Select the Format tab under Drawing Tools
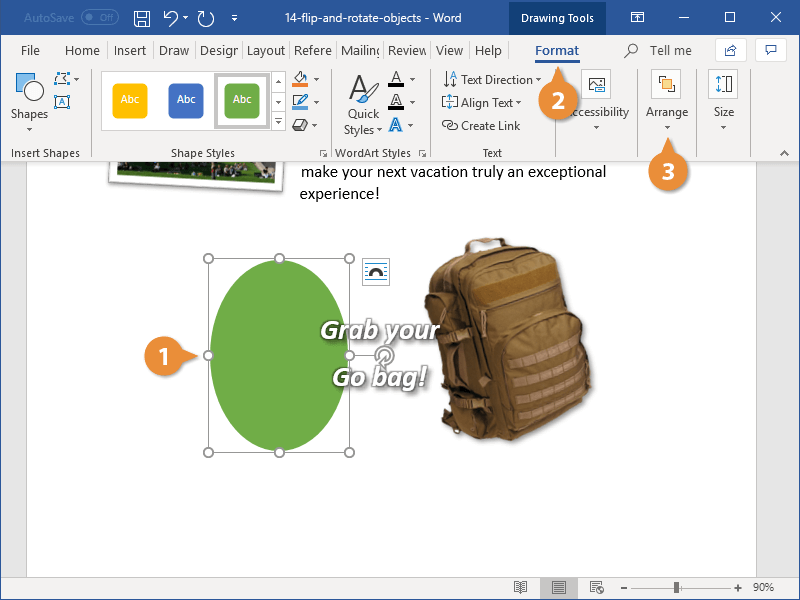Screen dimensions: 800x600 coord(557,51)
